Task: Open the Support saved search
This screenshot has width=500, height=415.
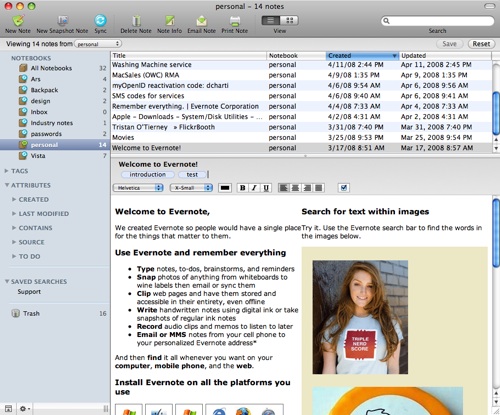Action: [29, 291]
